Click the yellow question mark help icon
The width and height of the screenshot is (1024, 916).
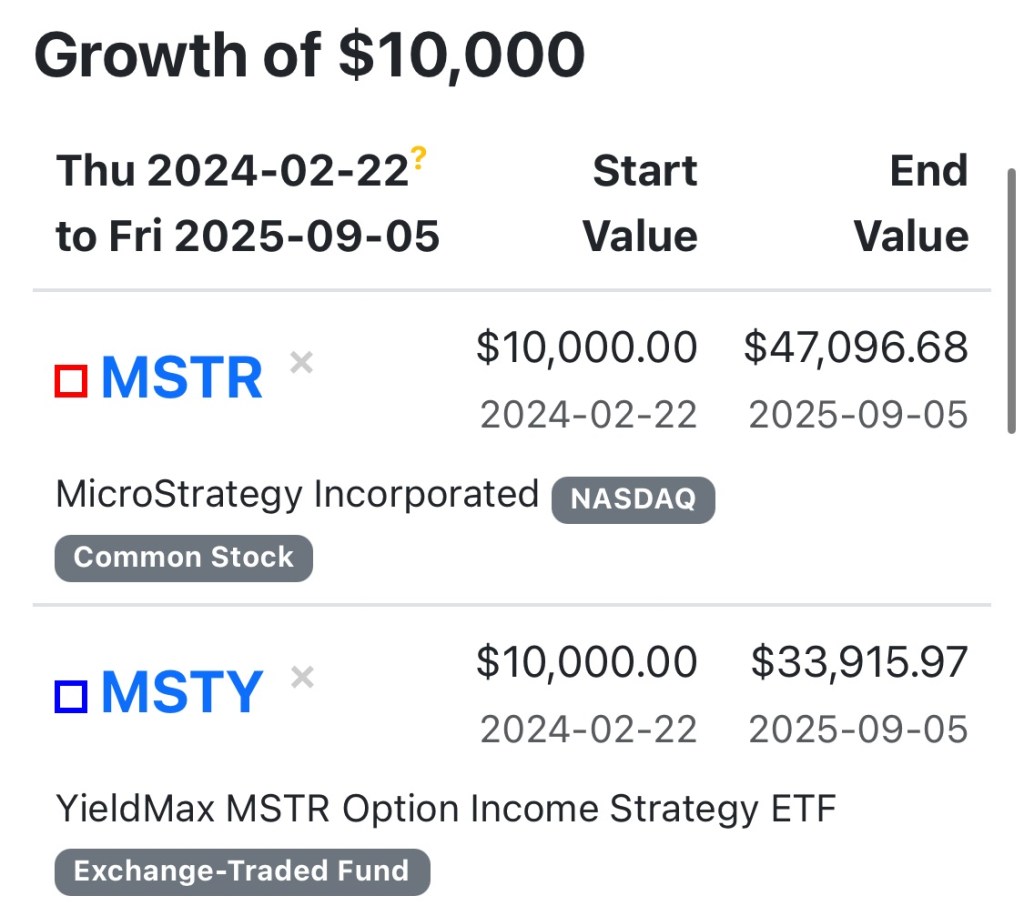pyautogui.click(x=419, y=158)
